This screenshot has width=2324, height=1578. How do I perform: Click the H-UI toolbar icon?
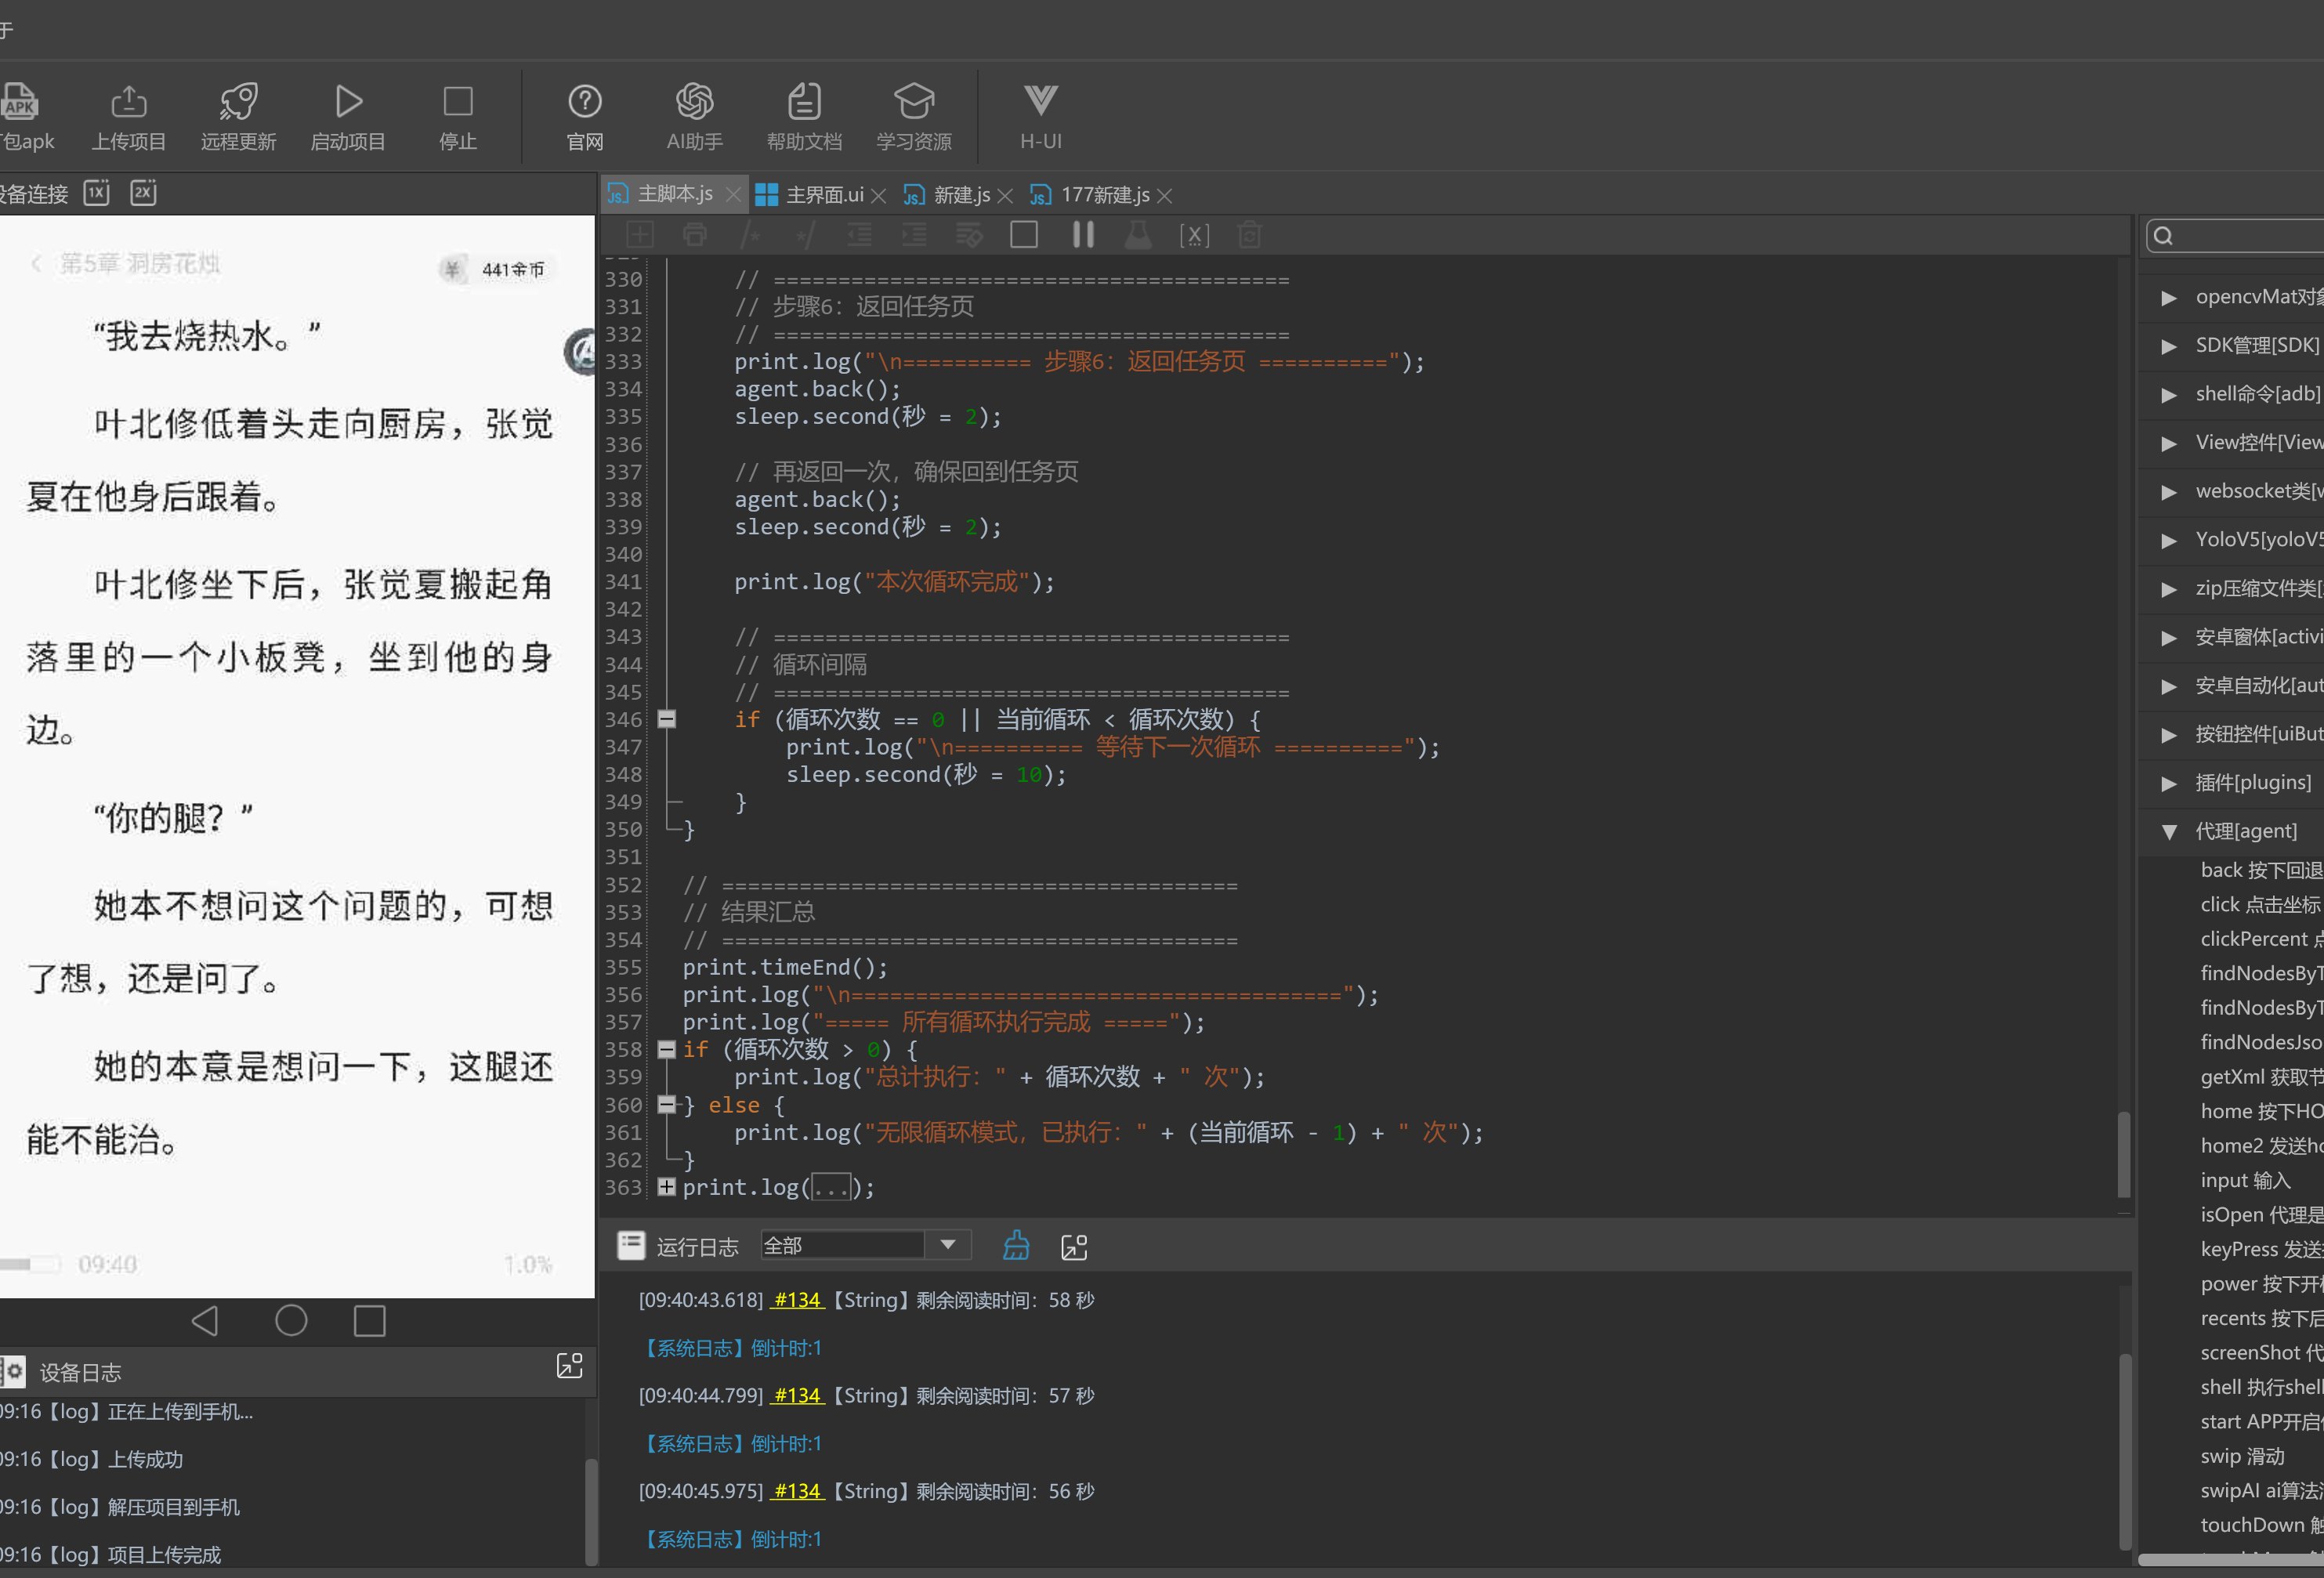(x=1040, y=101)
